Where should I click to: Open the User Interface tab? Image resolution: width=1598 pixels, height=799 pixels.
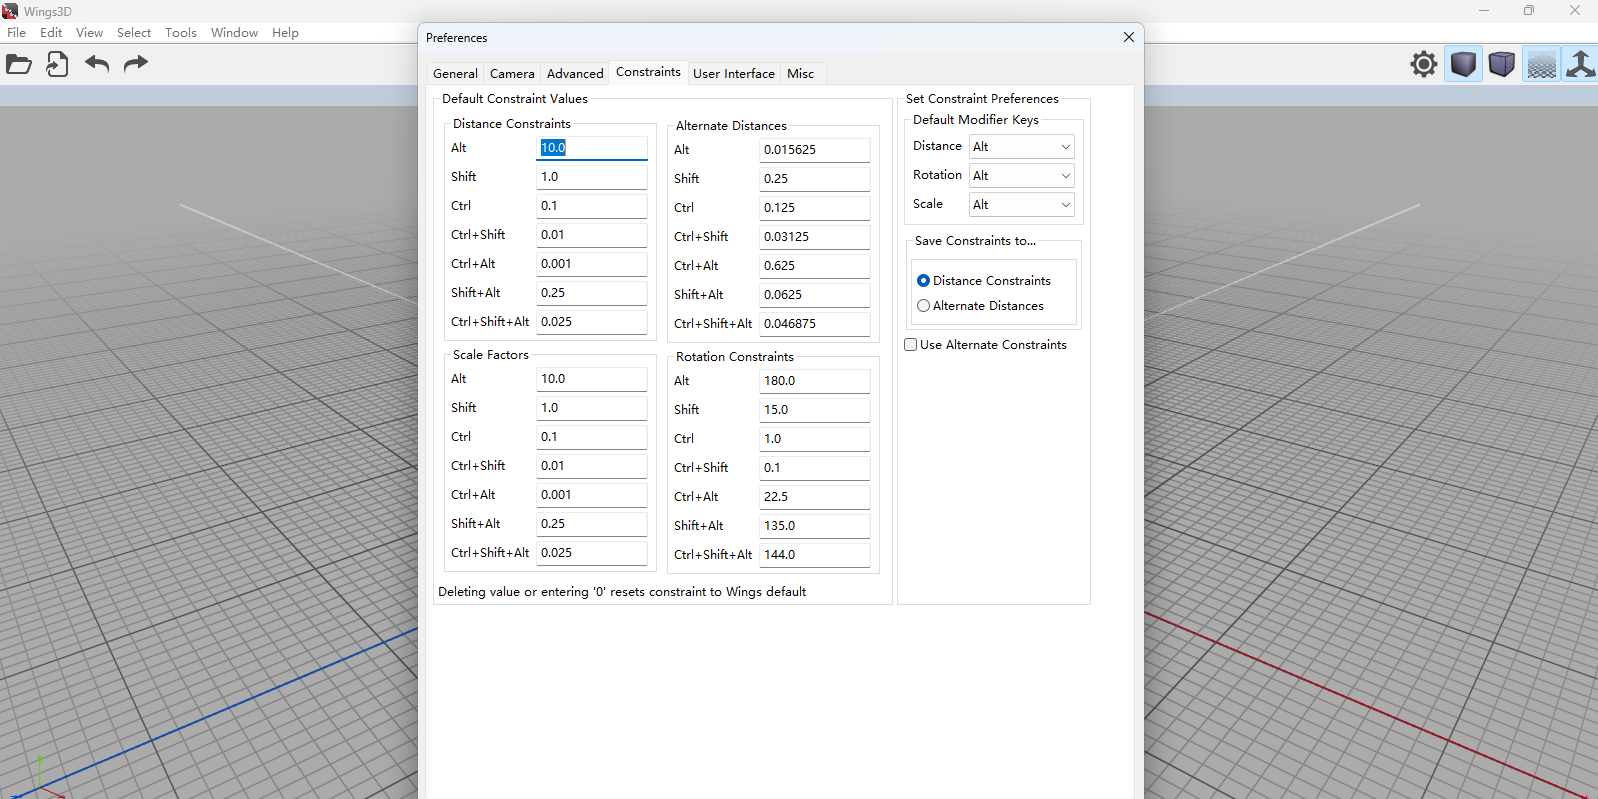(733, 74)
